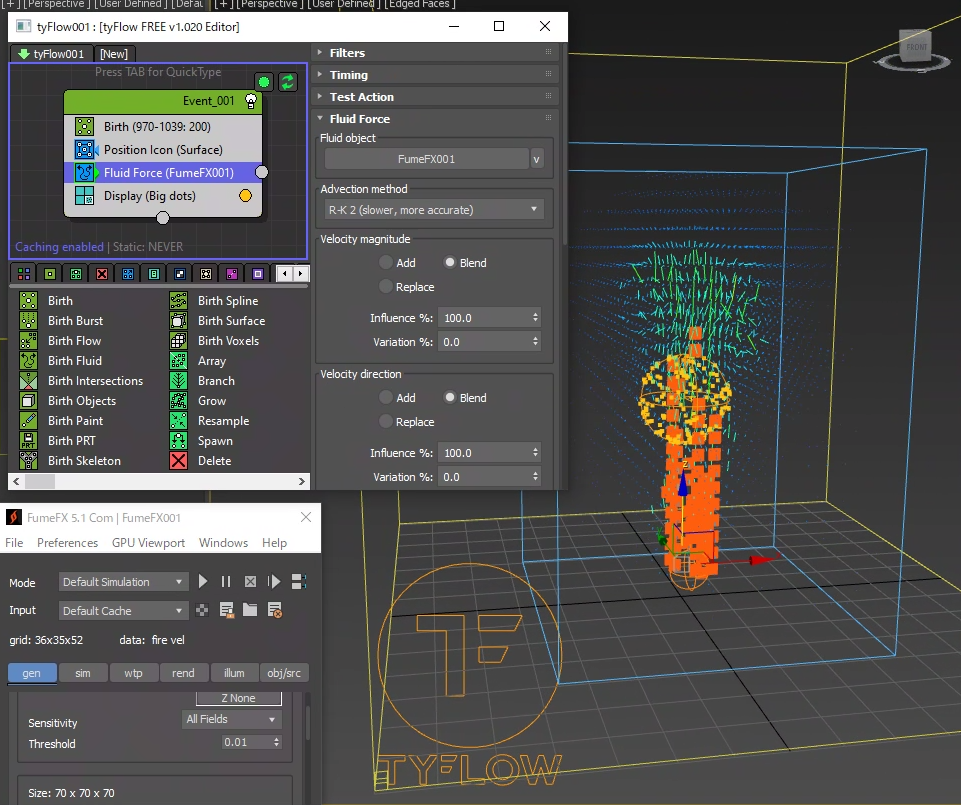Select Blend for Velocity magnitude

[450, 262]
